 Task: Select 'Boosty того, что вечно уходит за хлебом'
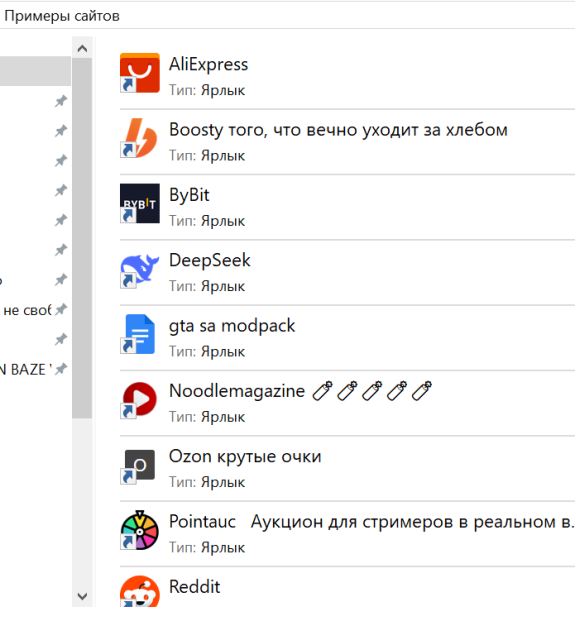tap(338, 130)
